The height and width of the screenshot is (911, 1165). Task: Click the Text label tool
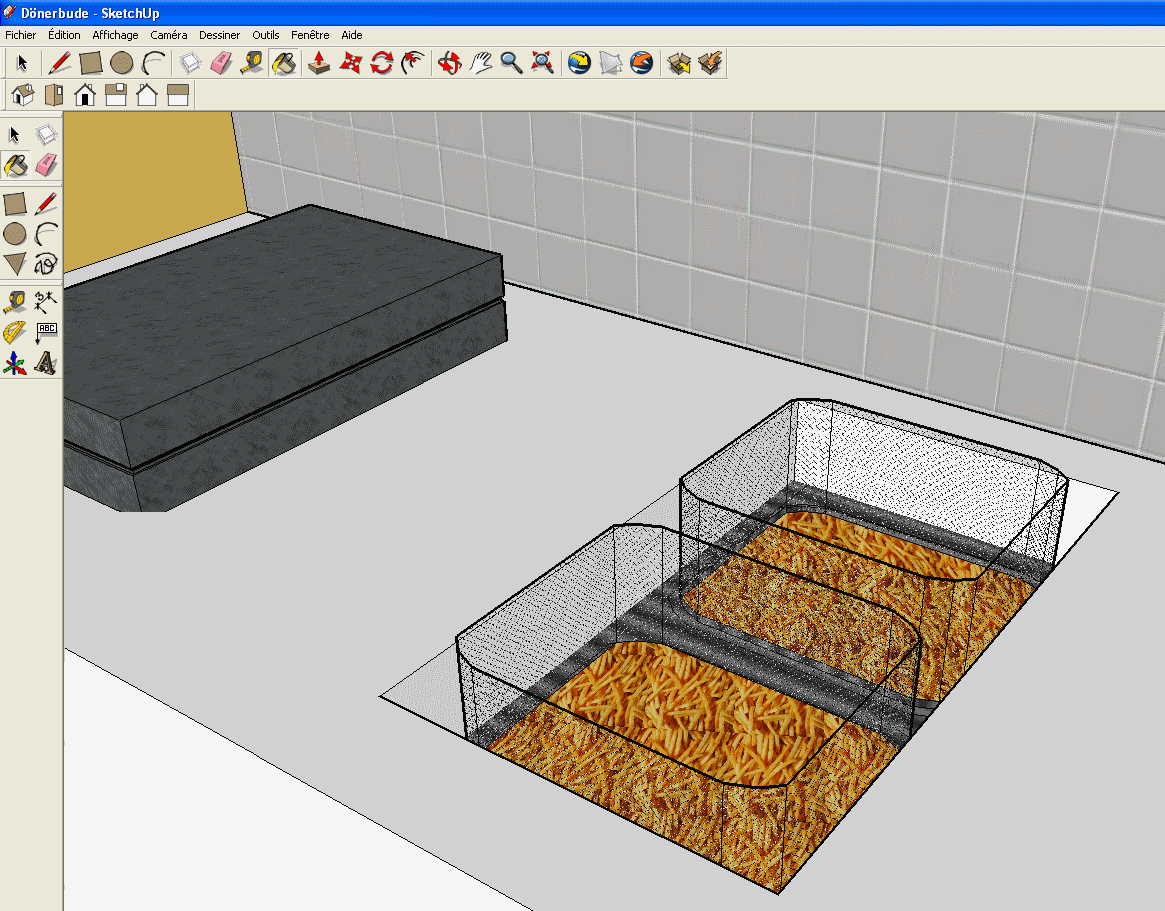pyautogui.click(x=46, y=332)
